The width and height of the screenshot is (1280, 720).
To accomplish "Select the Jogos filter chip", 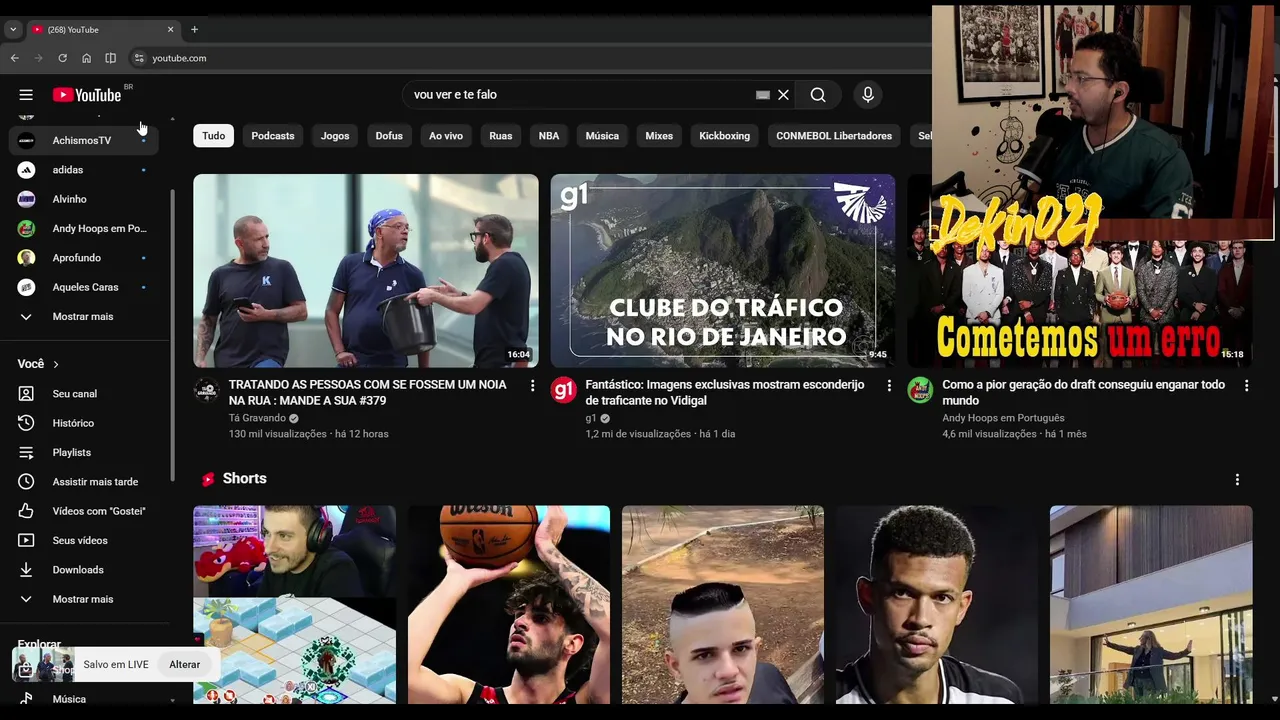I will pyautogui.click(x=335, y=136).
